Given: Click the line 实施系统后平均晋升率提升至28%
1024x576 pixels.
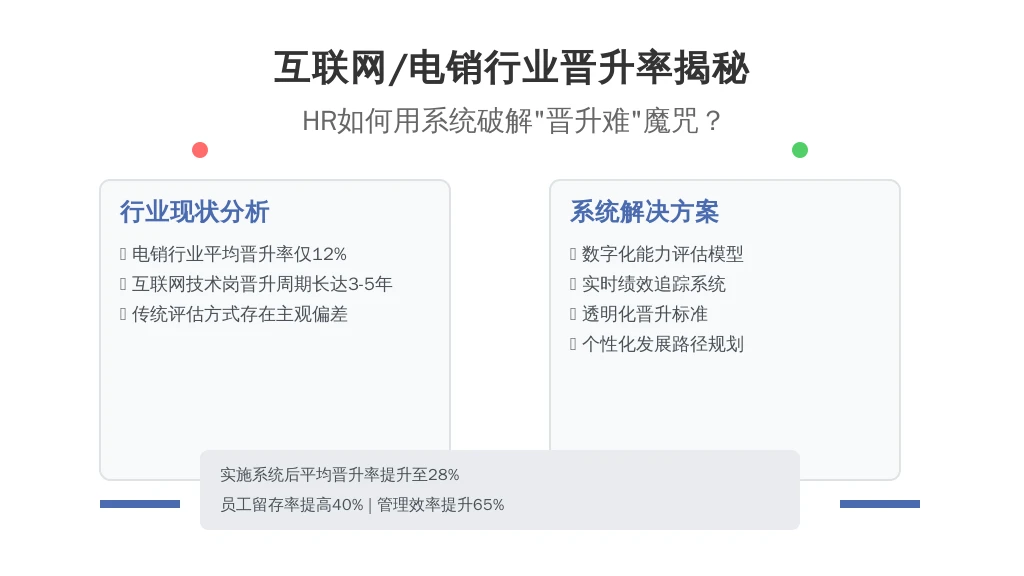Looking at the screenshot, I should pos(340,475).
